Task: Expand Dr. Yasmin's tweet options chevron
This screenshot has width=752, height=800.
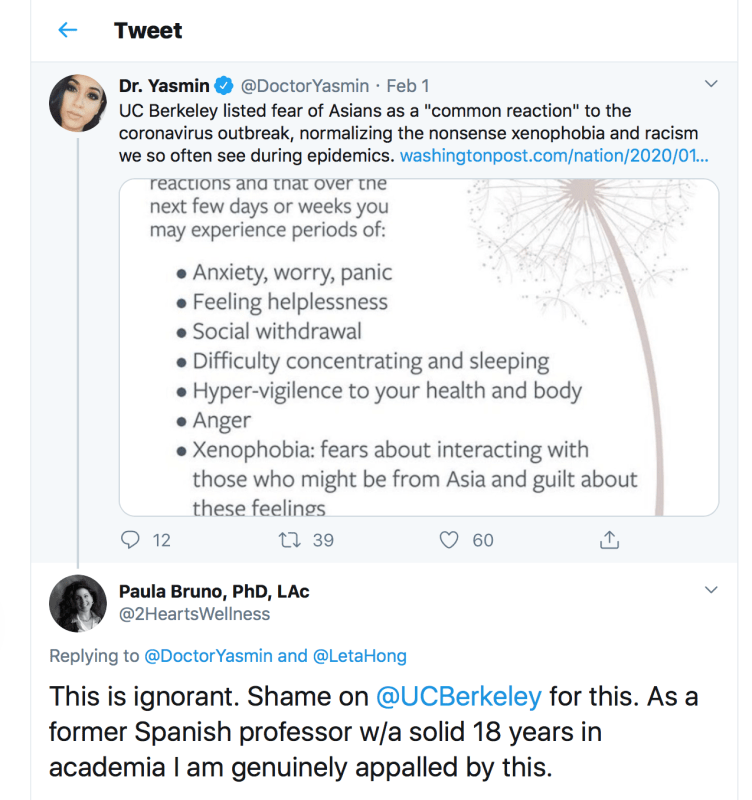Action: click(711, 83)
